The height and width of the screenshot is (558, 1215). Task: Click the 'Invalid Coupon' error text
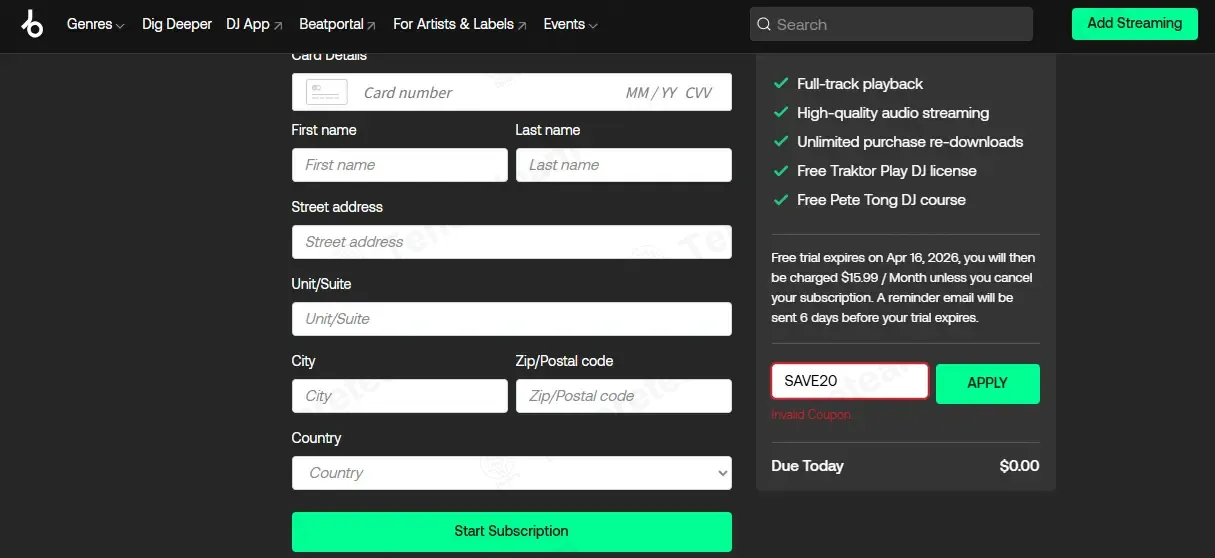coord(811,415)
